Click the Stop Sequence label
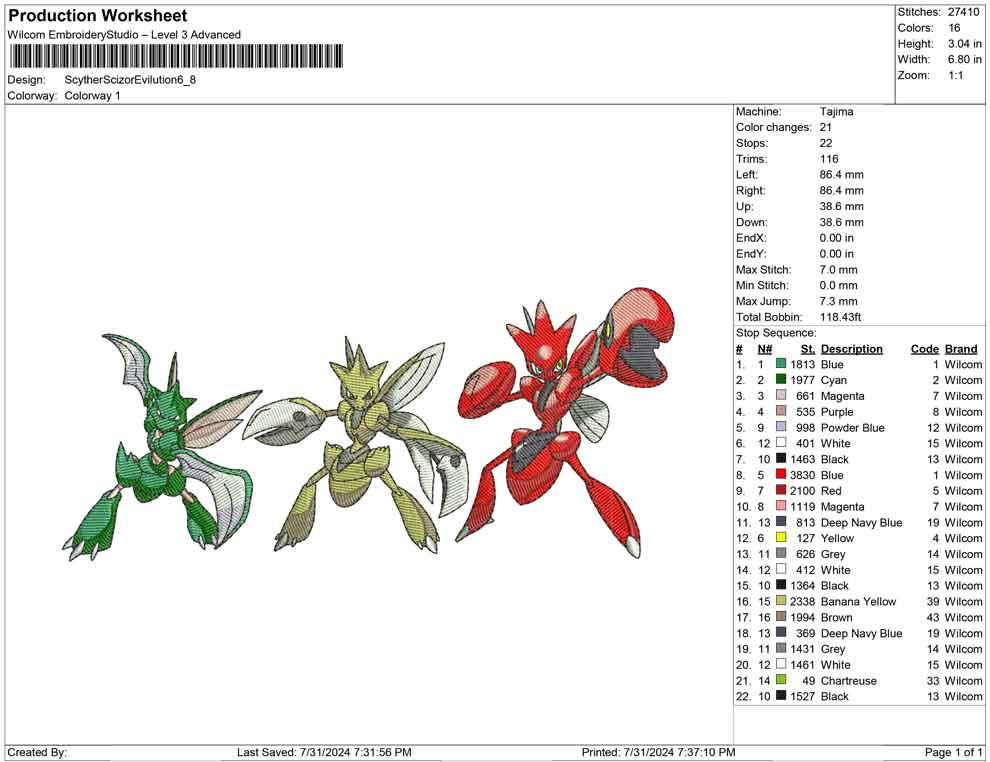The width and height of the screenshot is (990, 762). pyautogui.click(x=776, y=333)
